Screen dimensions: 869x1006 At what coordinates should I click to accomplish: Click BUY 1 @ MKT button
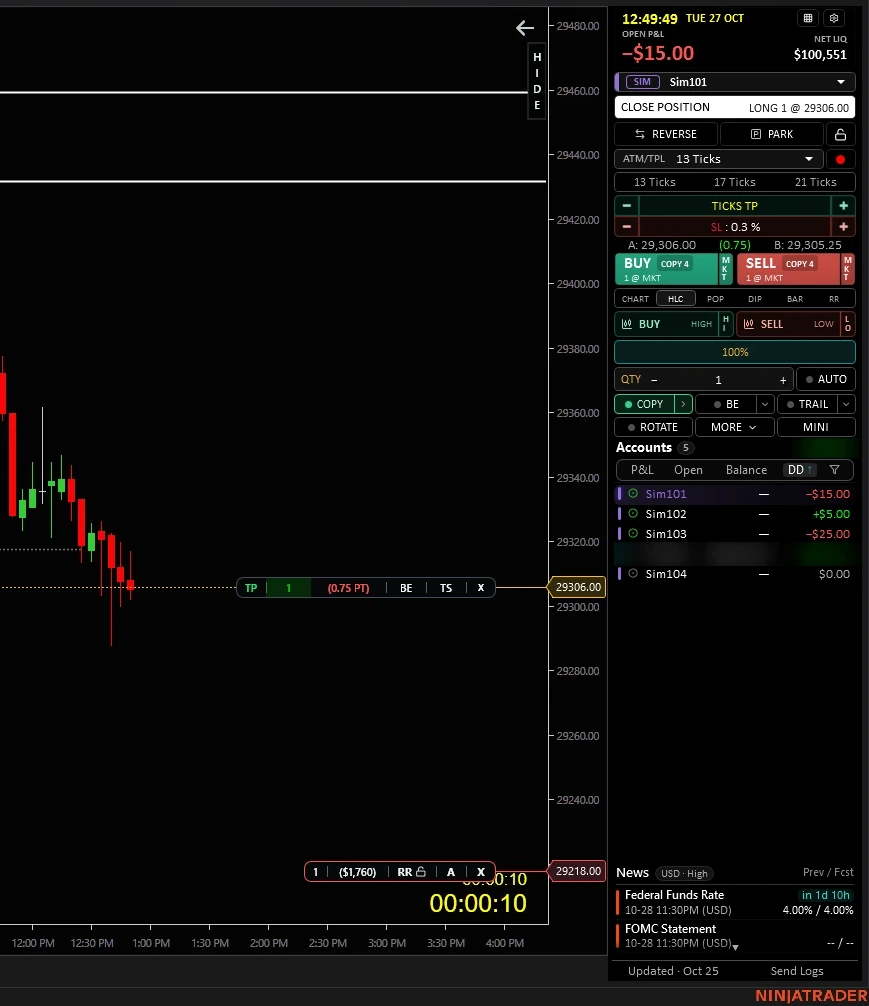[666, 269]
